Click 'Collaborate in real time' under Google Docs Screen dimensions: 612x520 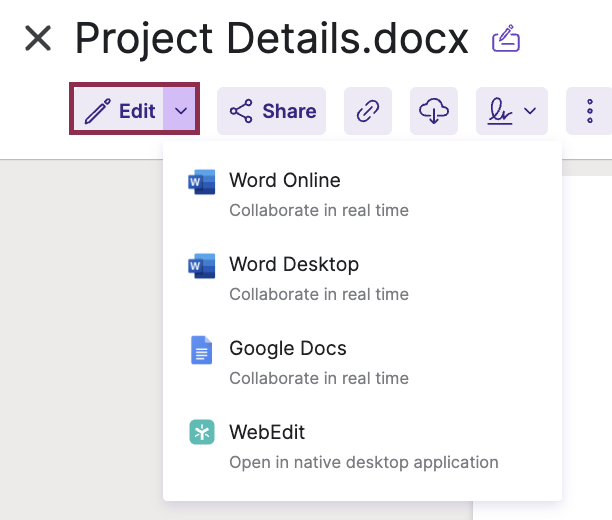(x=319, y=378)
